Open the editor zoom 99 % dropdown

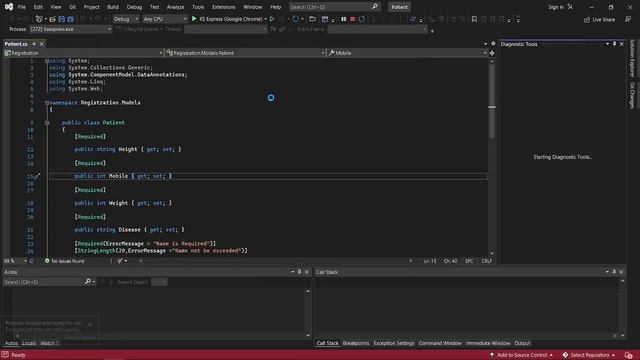[15, 261]
